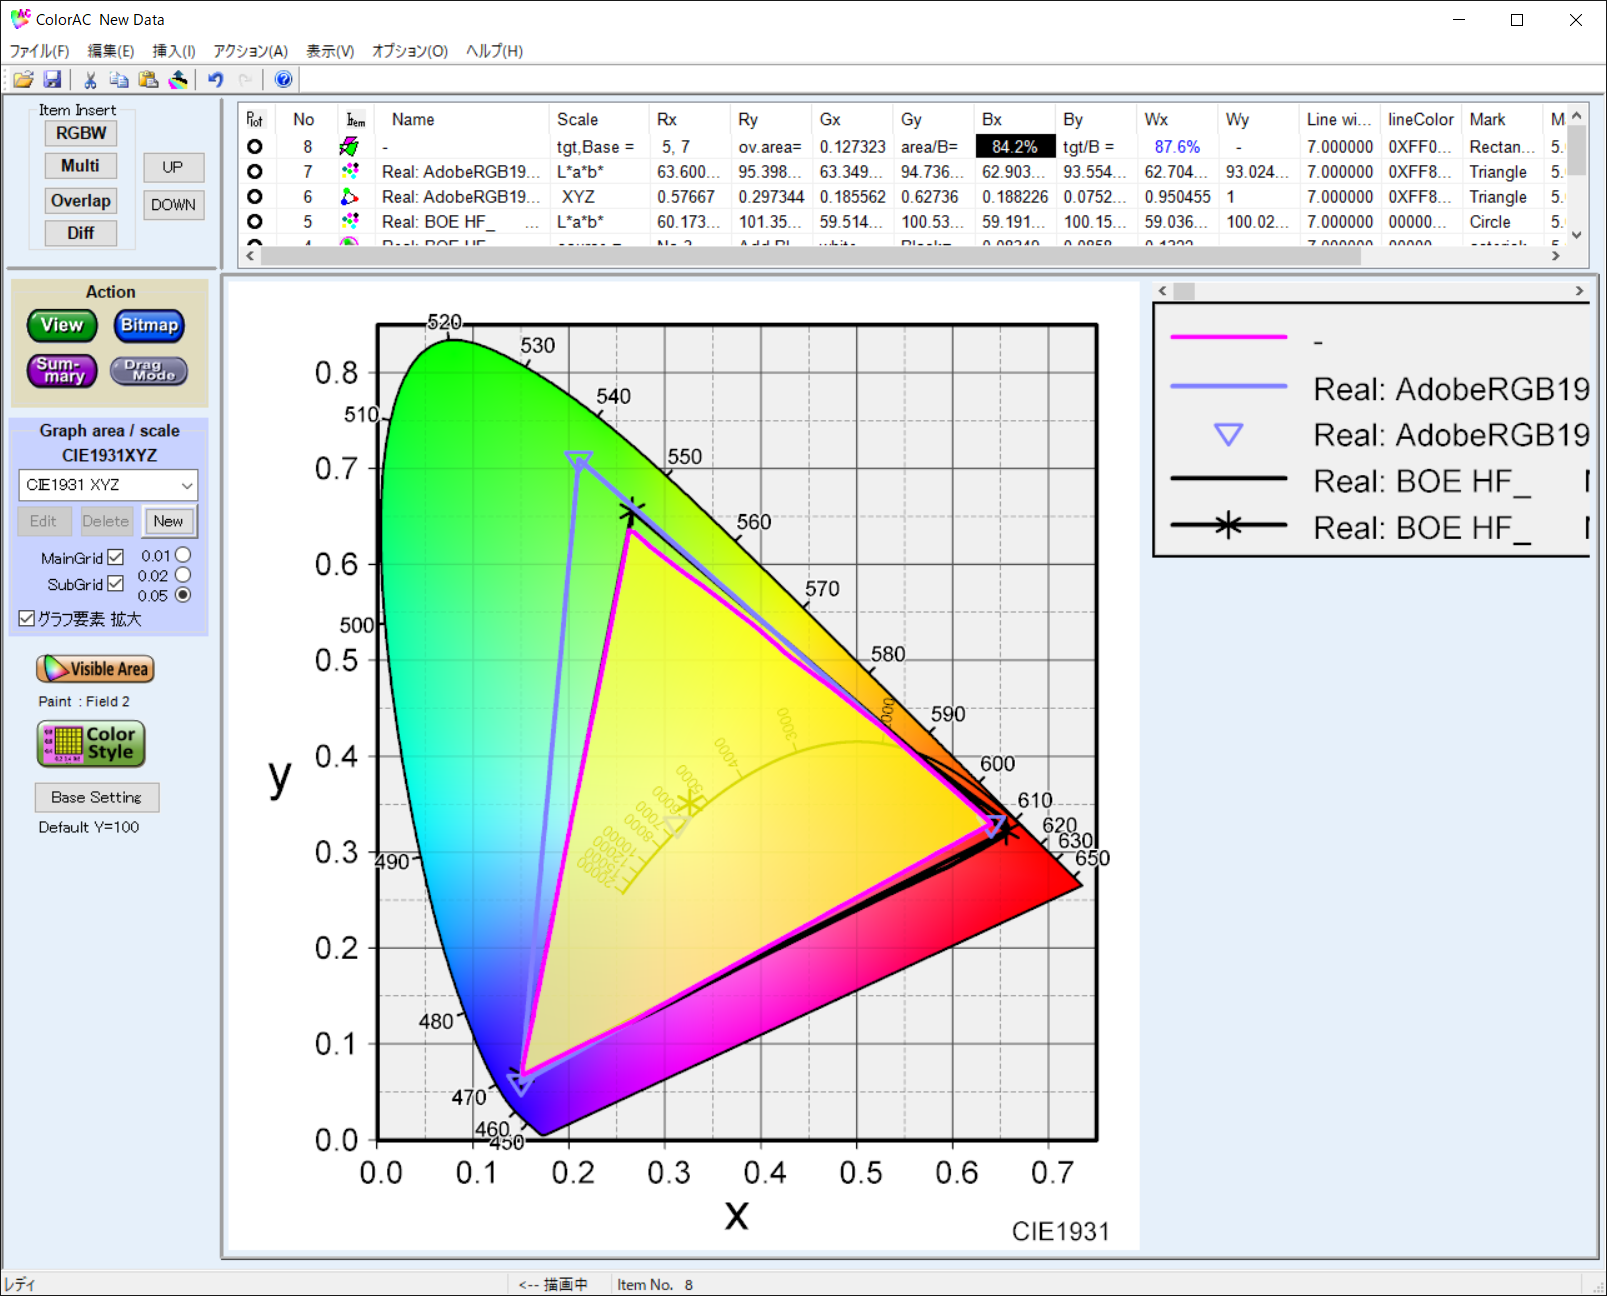Image resolution: width=1607 pixels, height=1296 pixels.
Task: Open the purple Summary action button
Action: click(x=62, y=371)
